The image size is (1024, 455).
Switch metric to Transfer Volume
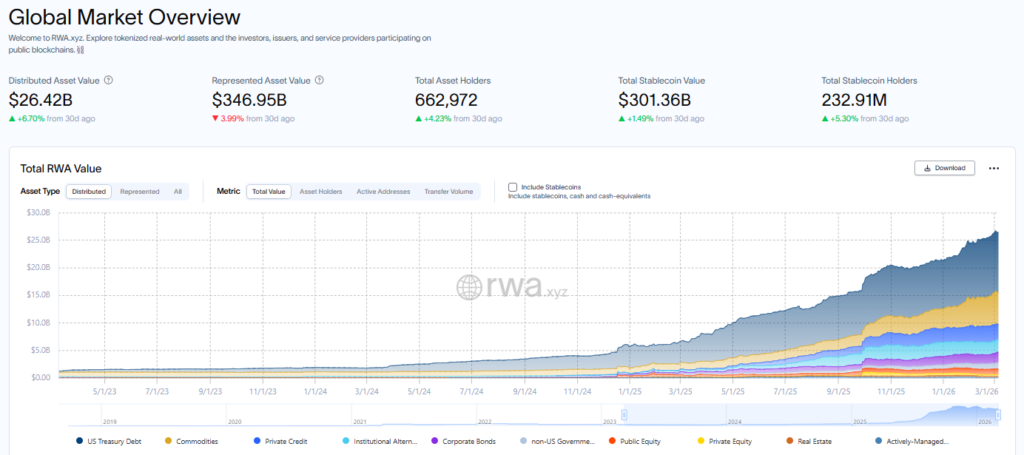point(448,191)
